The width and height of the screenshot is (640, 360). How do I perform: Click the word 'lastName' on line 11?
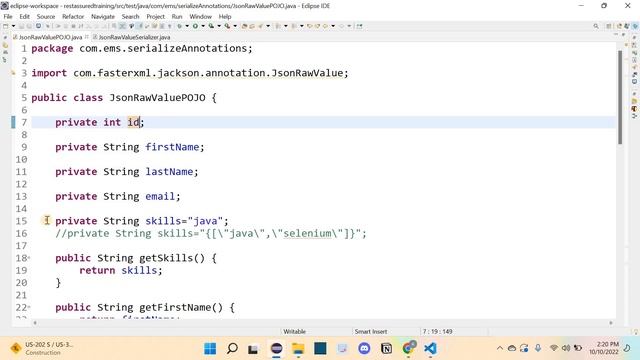169,171
